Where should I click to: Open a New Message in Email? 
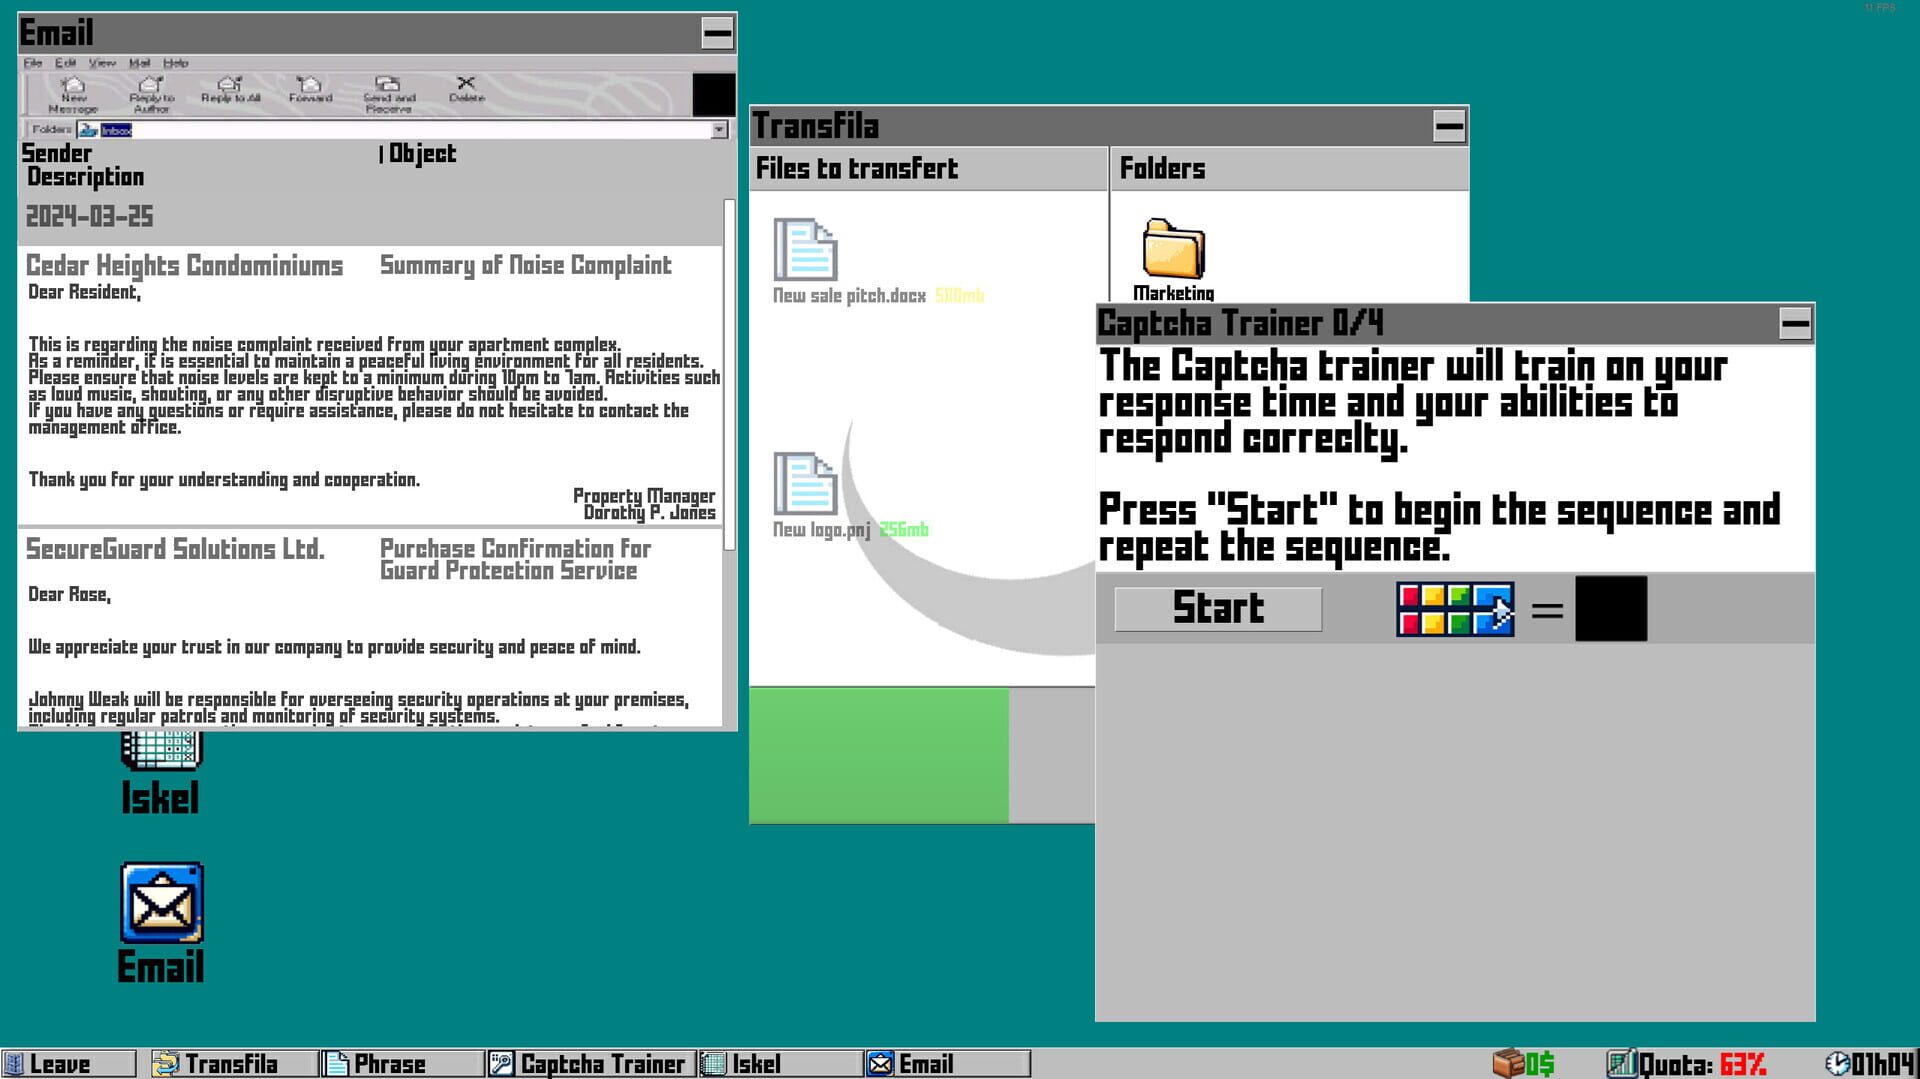[72, 91]
